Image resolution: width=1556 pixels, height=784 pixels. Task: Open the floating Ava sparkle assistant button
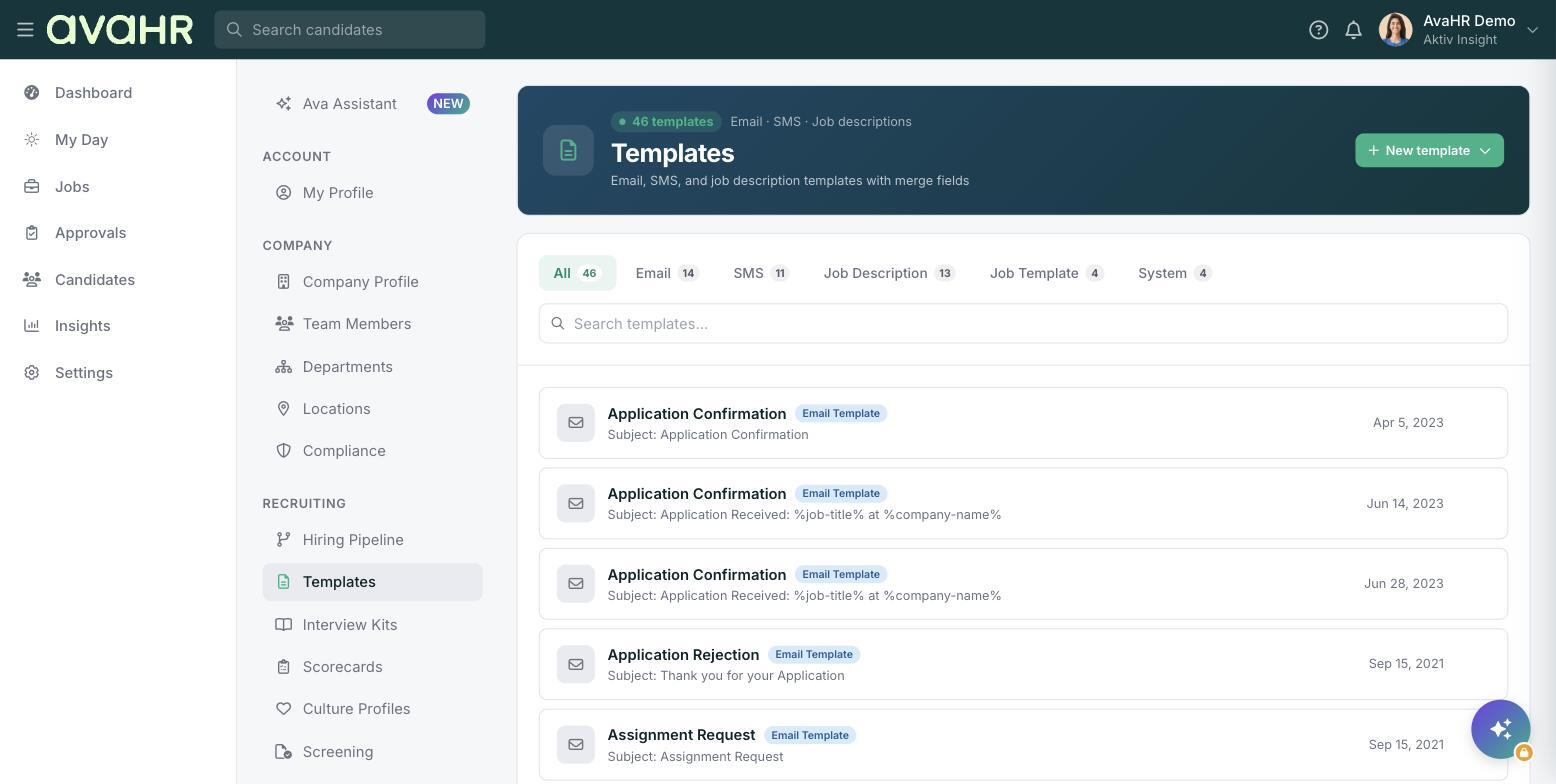coord(1500,729)
